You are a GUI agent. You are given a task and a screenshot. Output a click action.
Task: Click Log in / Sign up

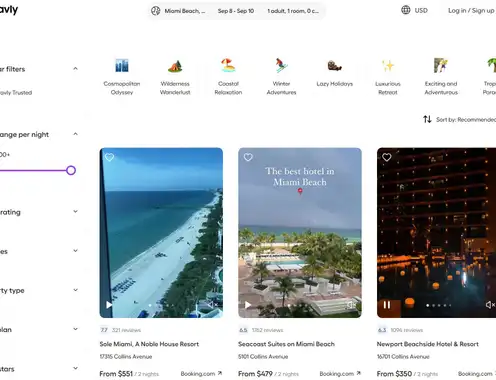coord(471,10)
